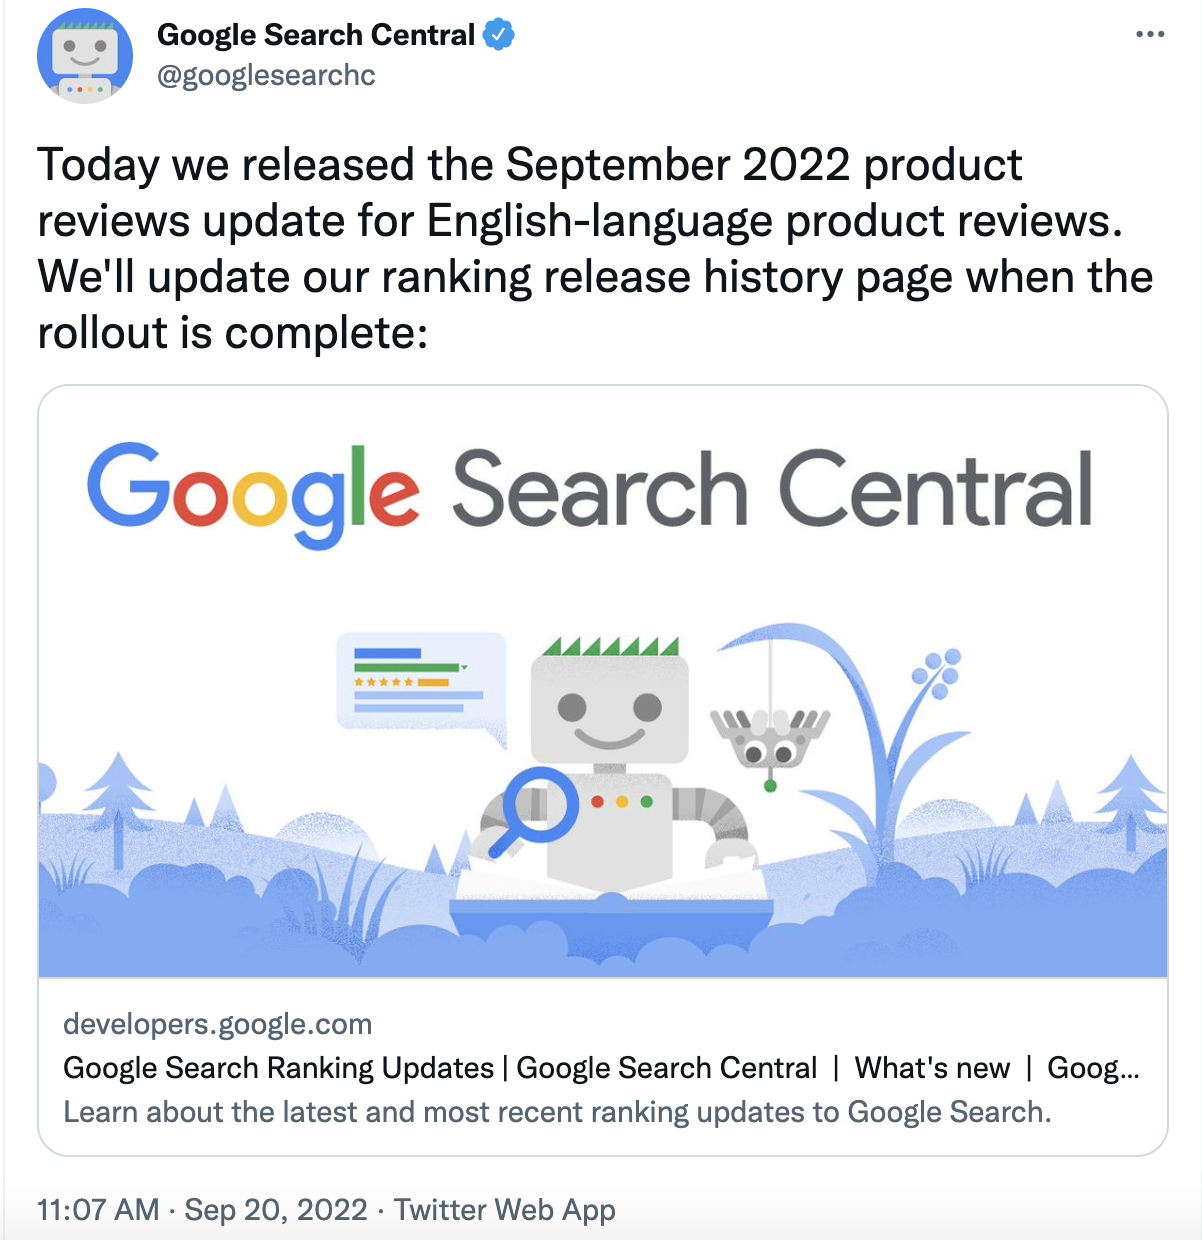The image size is (1202, 1240).
Task: Click the card description about ranking updates
Action: coord(557,1112)
